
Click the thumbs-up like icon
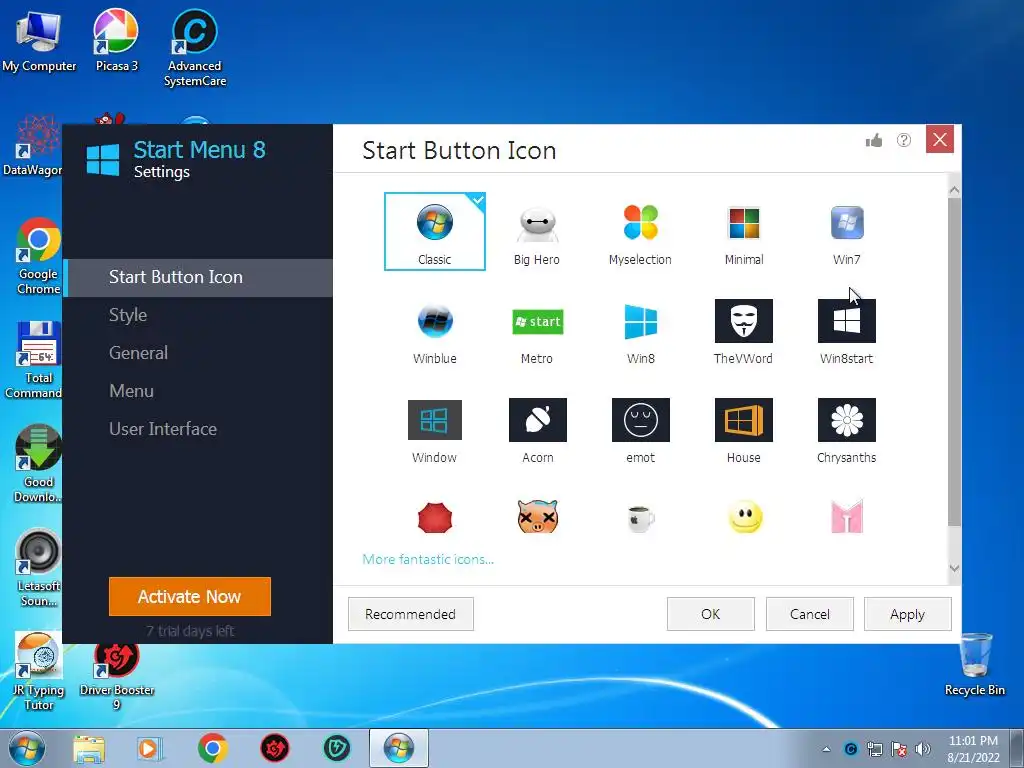874,140
